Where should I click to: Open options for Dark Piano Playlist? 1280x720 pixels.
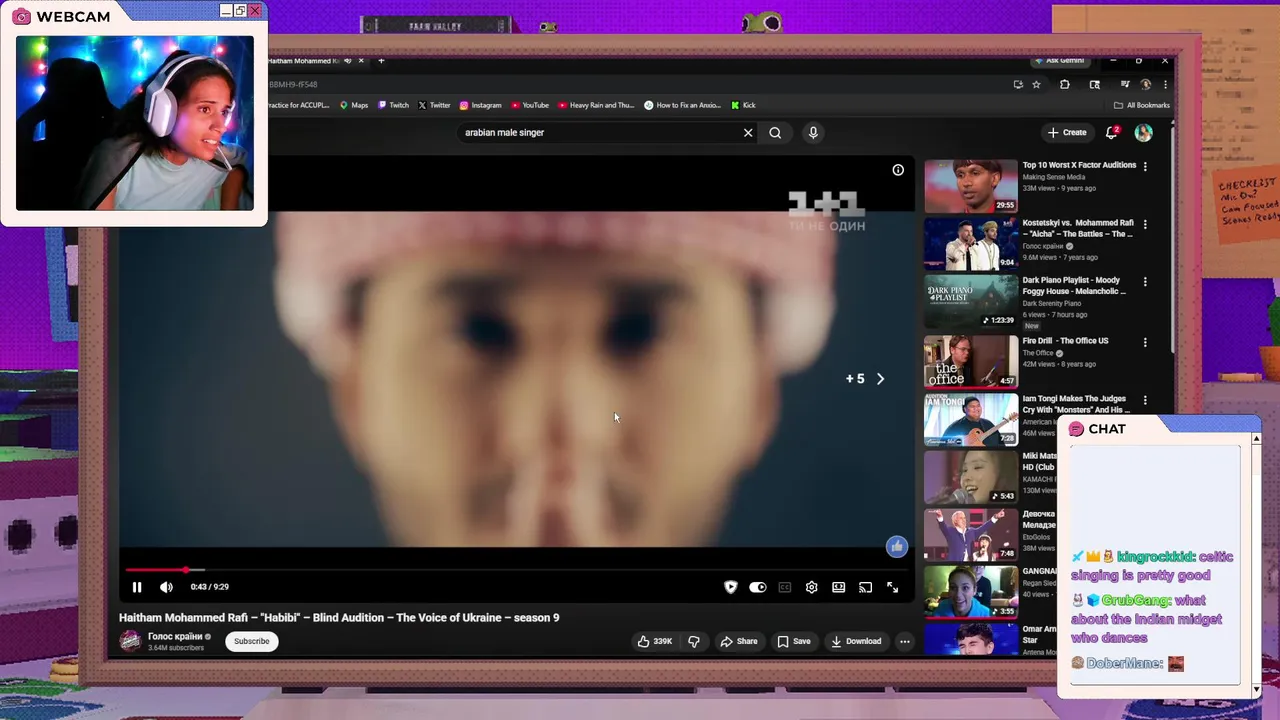1145,282
